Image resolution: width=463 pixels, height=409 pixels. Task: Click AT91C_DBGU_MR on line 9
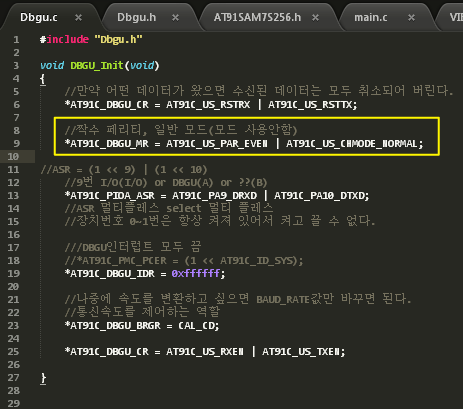109,144
